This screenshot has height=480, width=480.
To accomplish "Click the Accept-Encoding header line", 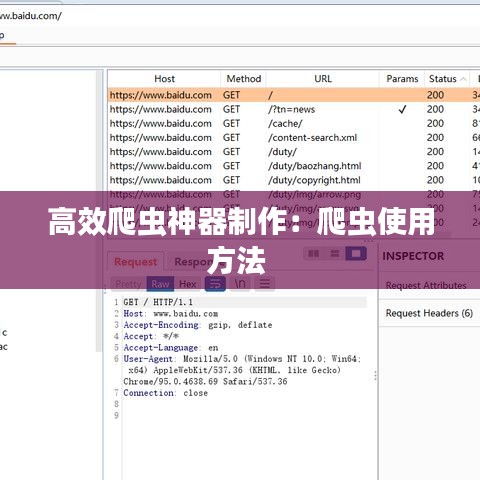I will tap(198, 325).
